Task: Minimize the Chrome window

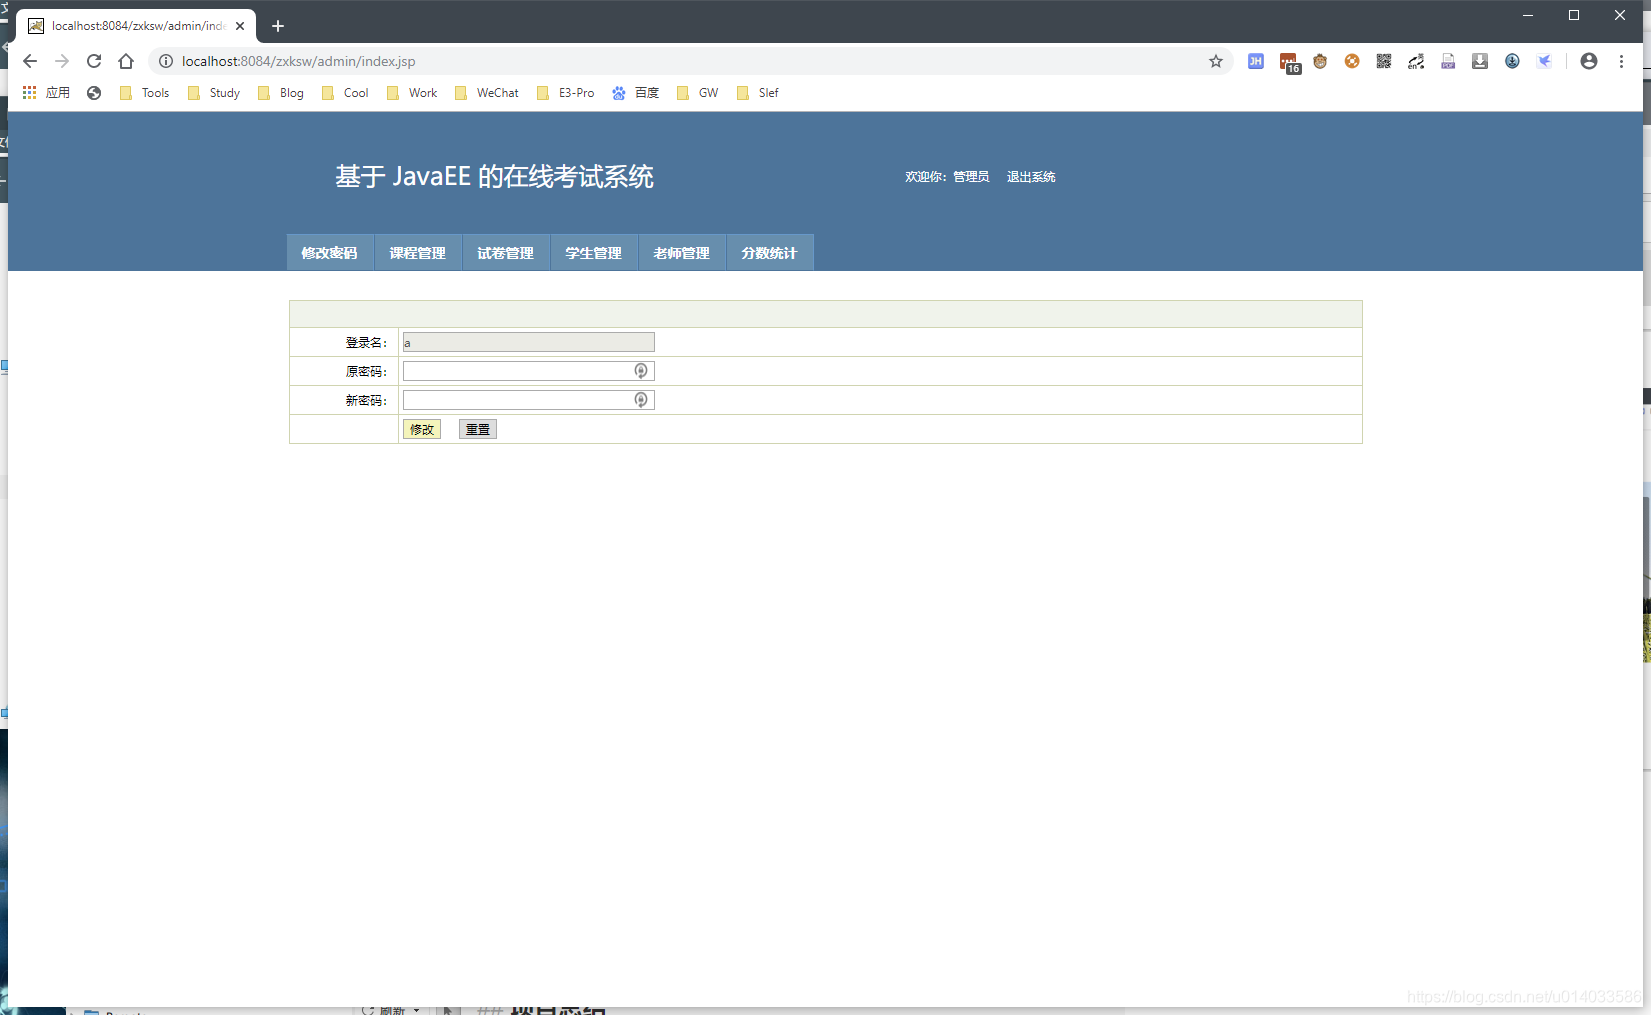Action: pos(1528,15)
